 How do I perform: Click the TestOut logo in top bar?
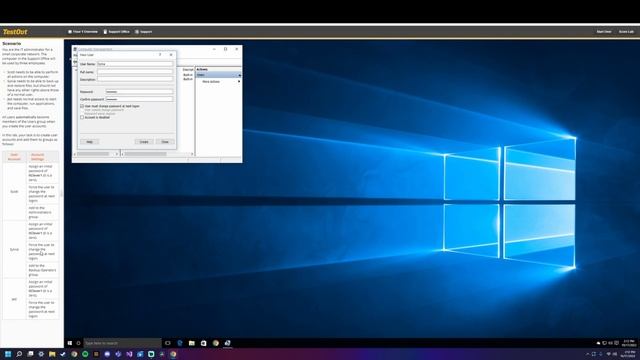tap(15, 31)
